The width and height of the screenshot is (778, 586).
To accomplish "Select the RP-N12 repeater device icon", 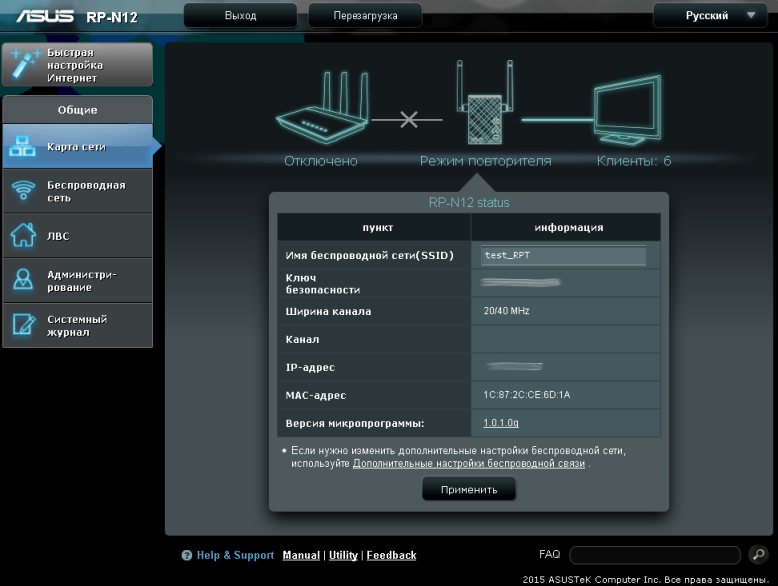I will coord(485,103).
